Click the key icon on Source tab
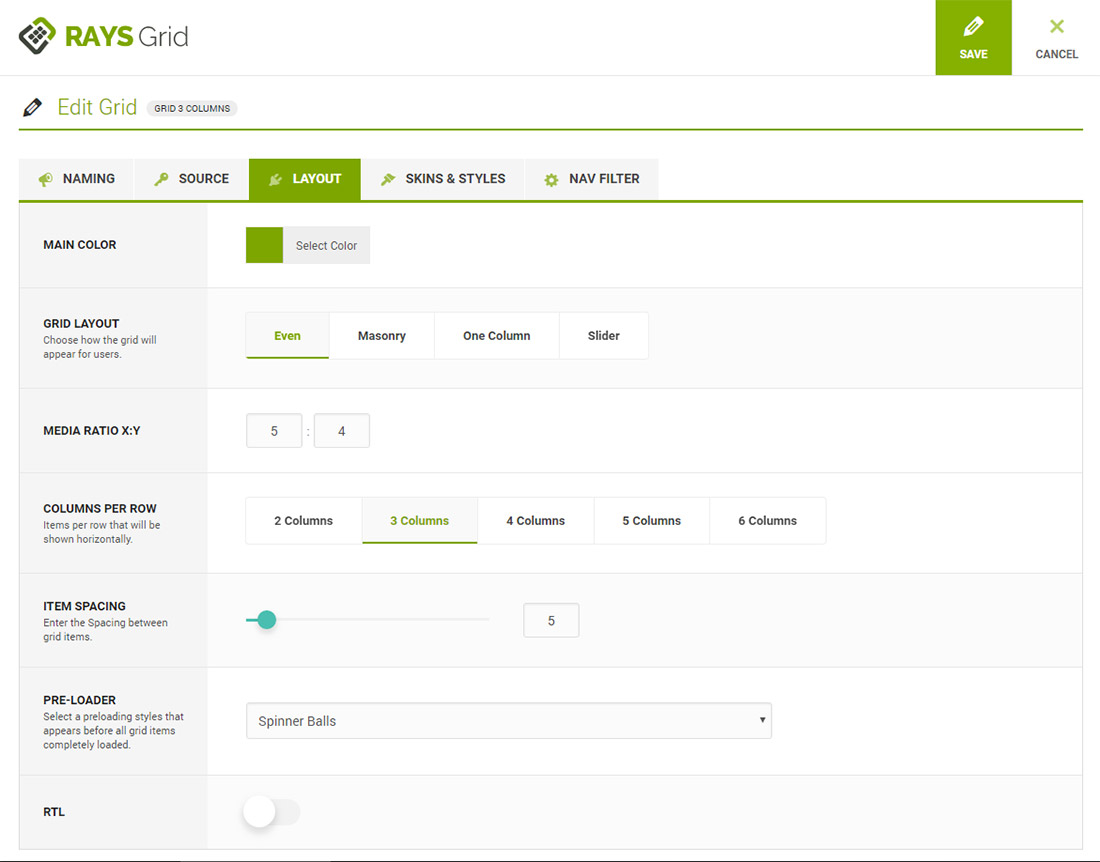The height and width of the screenshot is (862, 1100). coord(161,179)
